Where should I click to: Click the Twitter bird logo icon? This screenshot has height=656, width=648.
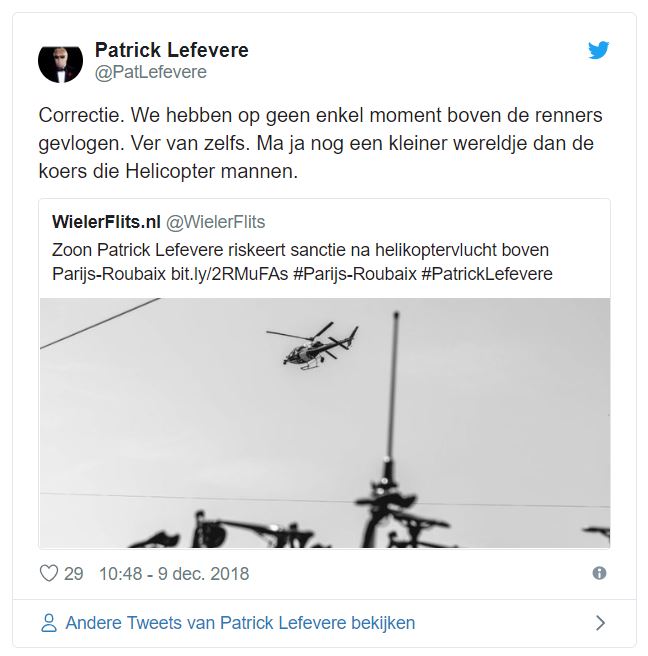point(598,50)
